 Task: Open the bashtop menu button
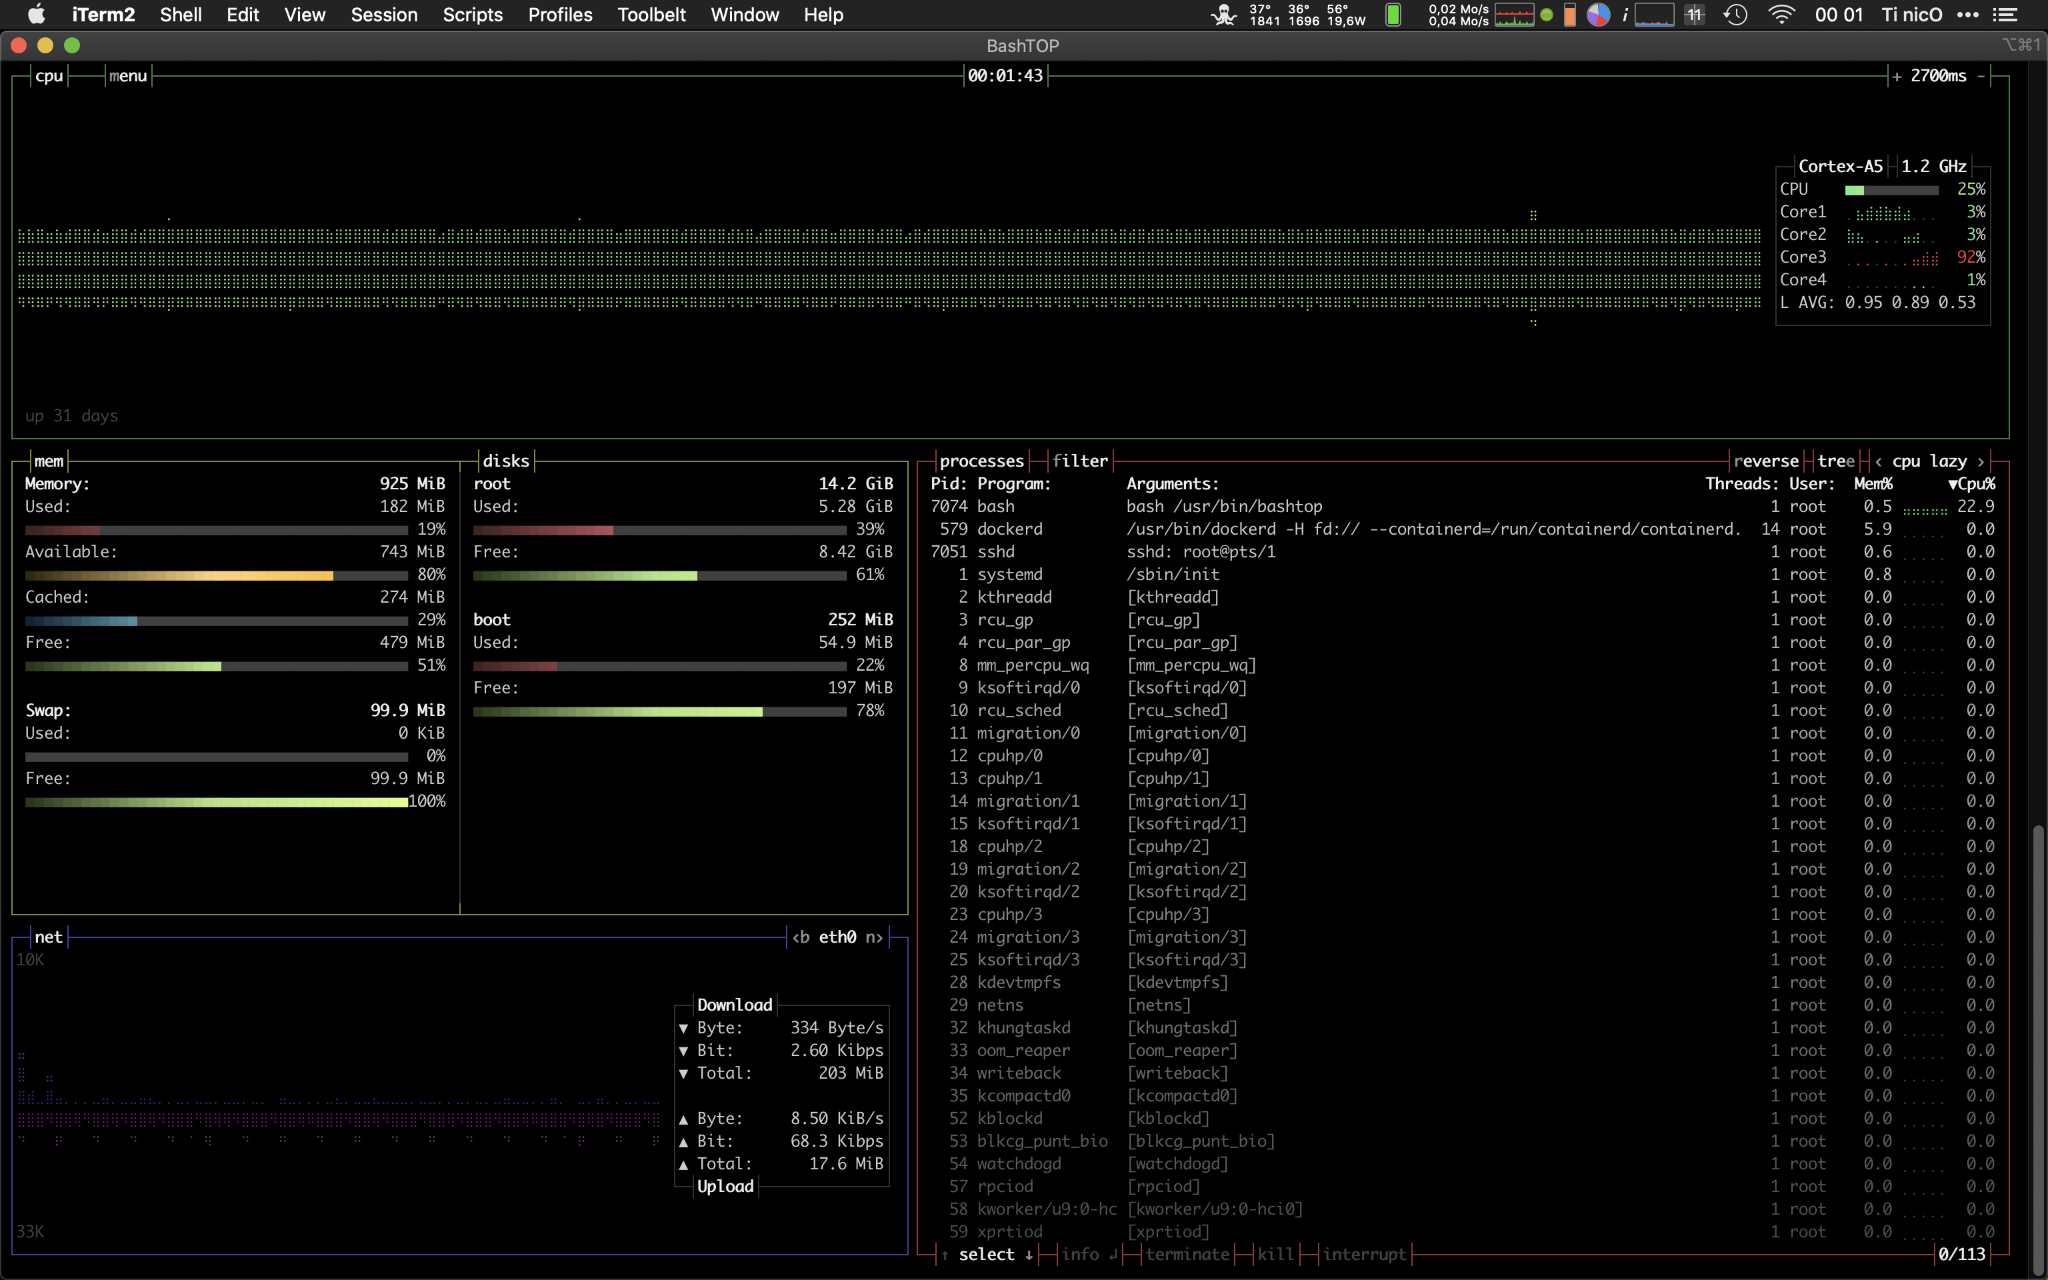click(128, 76)
